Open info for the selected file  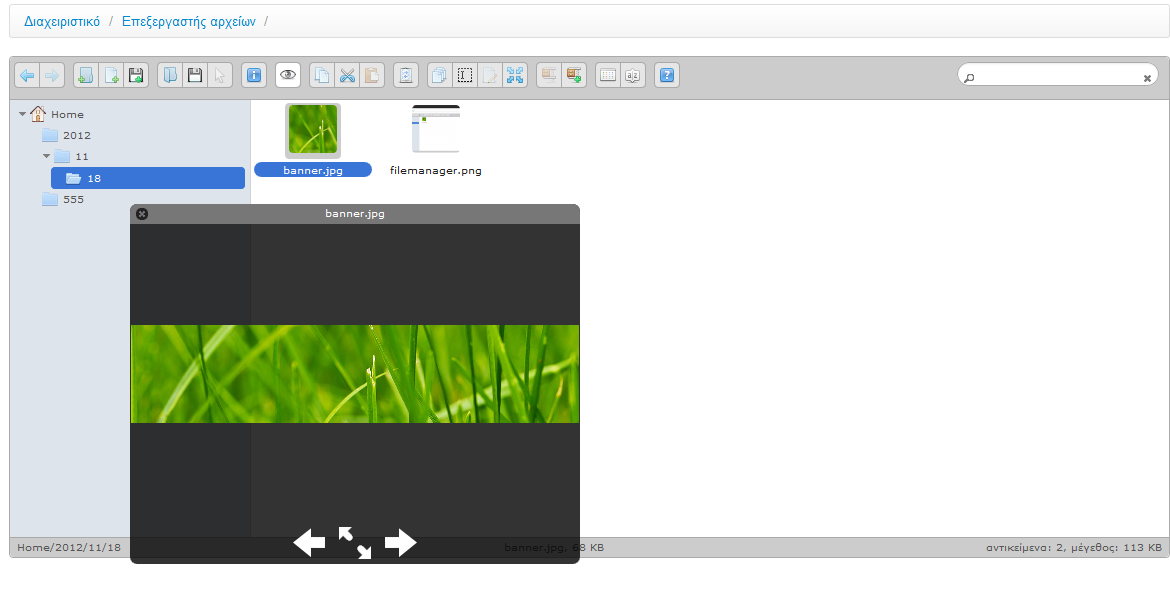tap(253, 75)
